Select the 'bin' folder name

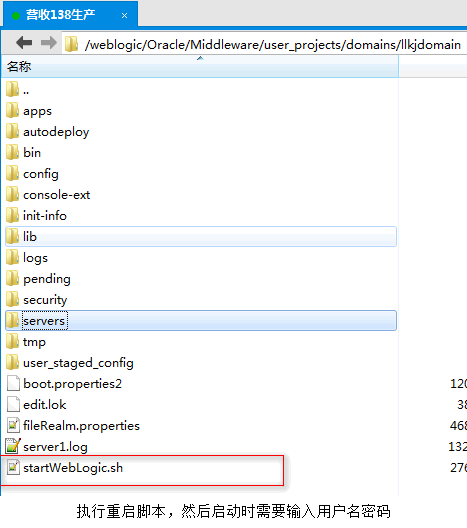tap(32, 153)
